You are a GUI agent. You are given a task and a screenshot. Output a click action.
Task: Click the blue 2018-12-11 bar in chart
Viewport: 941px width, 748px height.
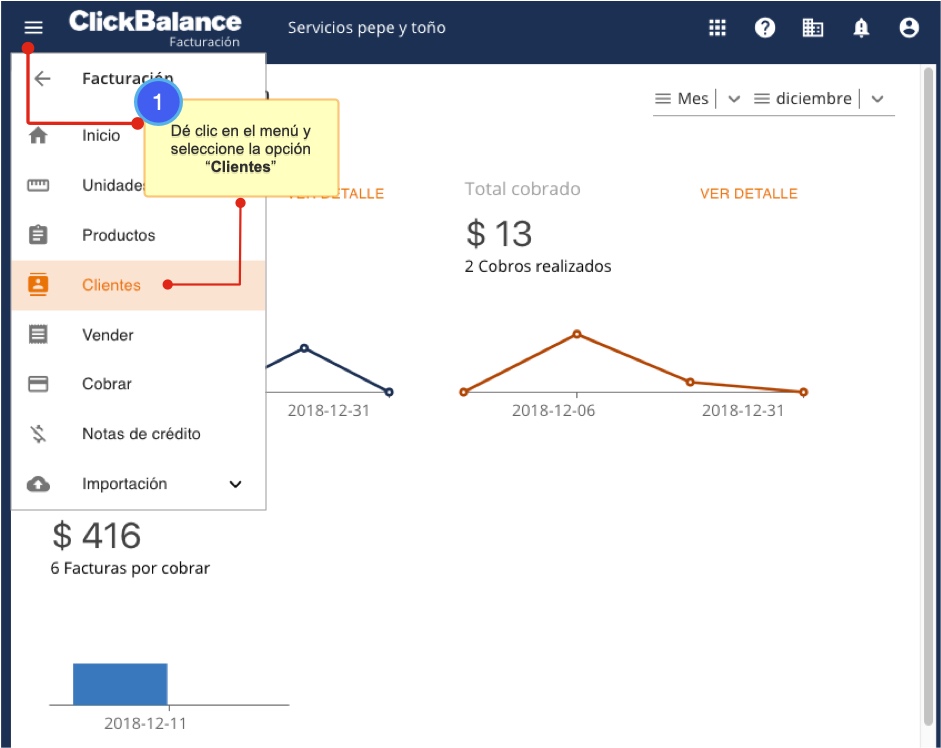pyautogui.click(x=120, y=684)
